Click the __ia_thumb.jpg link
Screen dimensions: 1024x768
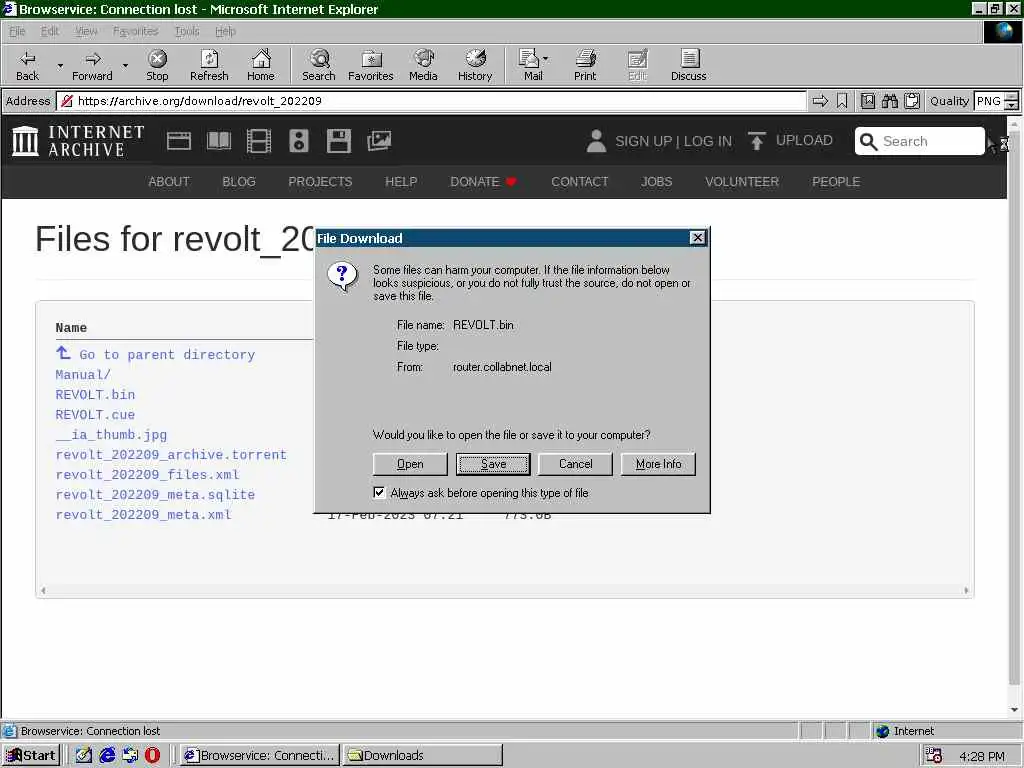point(111,434)
